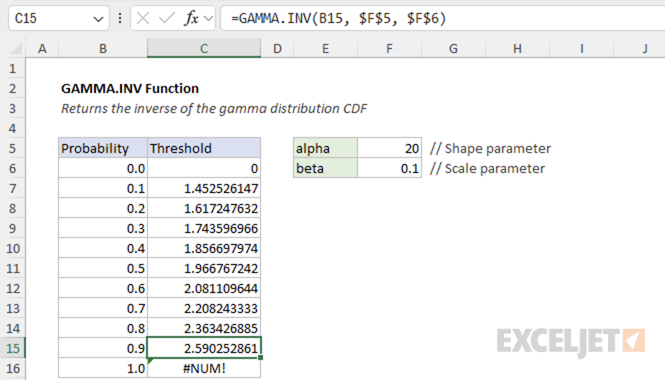The height and width of the screenshot is (380, 665).
Task: Click the probability cell 0.5
Action: coord(103,268)
